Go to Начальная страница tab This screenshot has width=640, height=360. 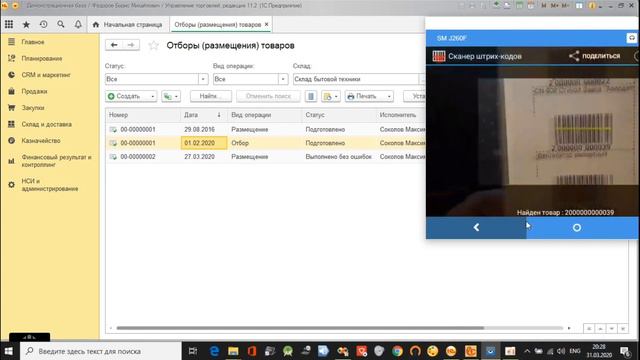pyautogui.click(x=128, y=24)
